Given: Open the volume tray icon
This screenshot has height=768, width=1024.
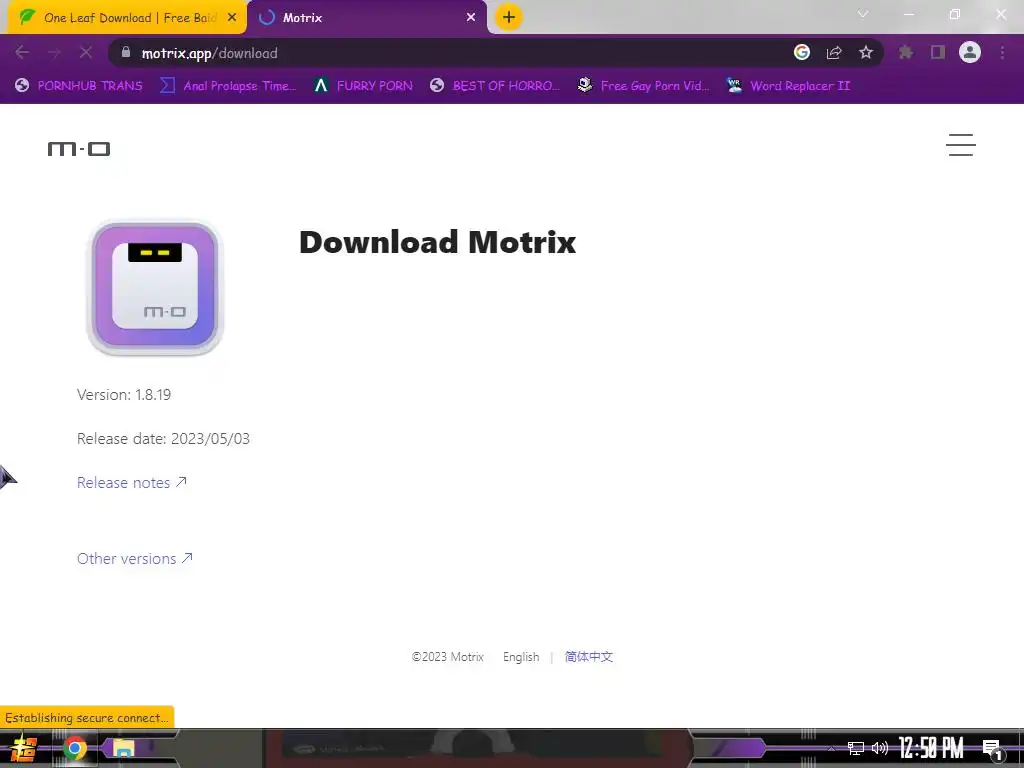Looking at the screenshot, I should tap(880, 748).
